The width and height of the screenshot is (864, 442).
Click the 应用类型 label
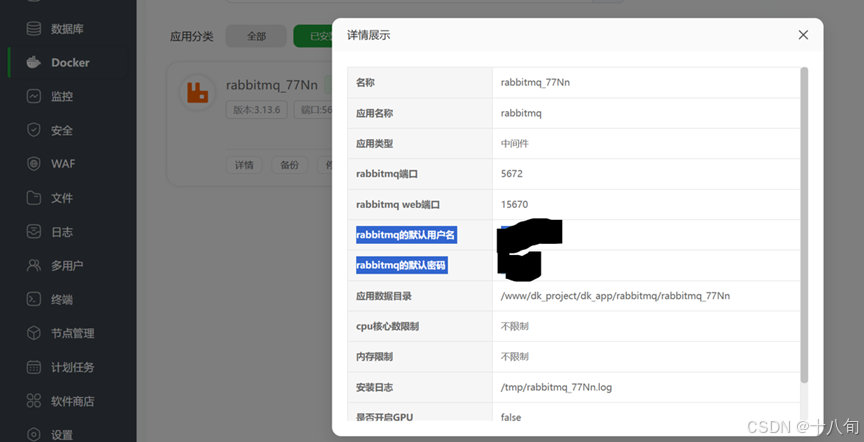pos(375,143)
